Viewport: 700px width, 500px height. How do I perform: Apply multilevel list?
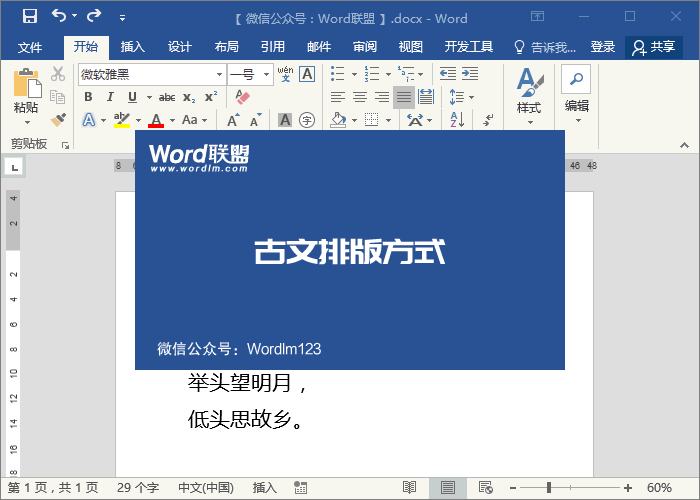click(406, 74)
